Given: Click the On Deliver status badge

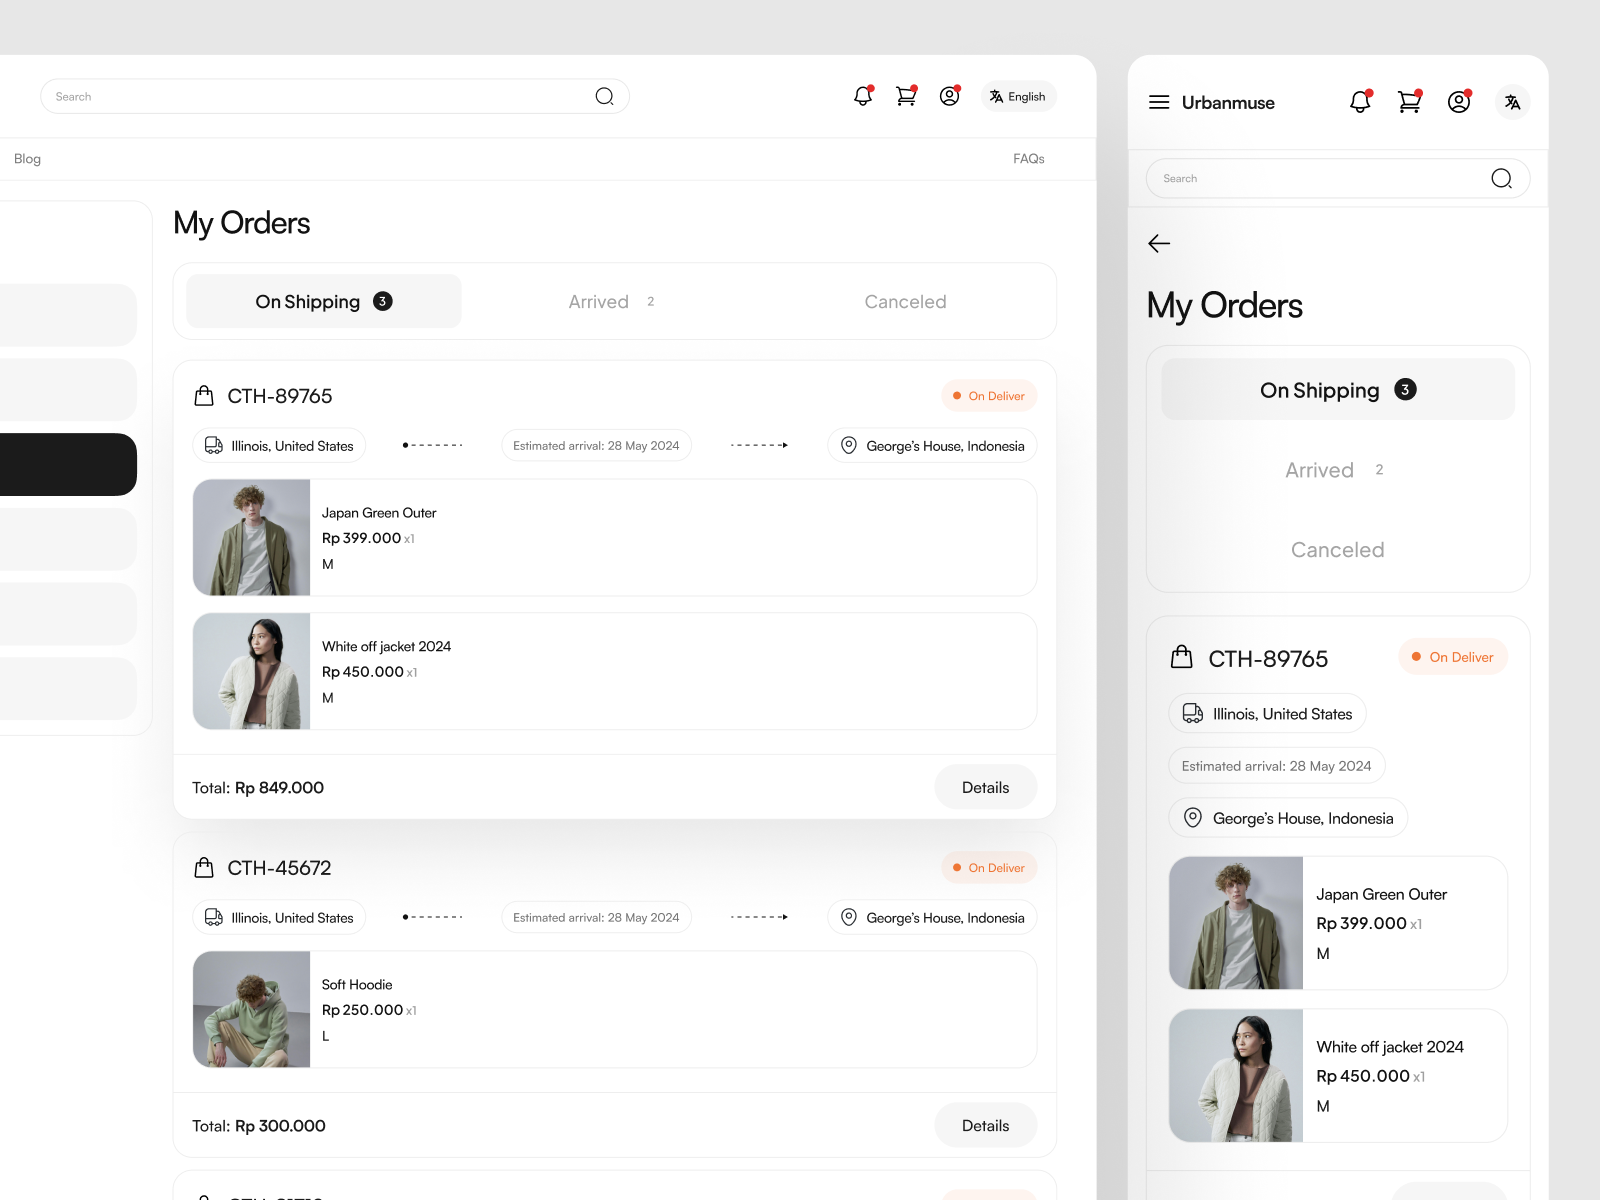Looking at the screenshot, I should [x=989, y=395].
